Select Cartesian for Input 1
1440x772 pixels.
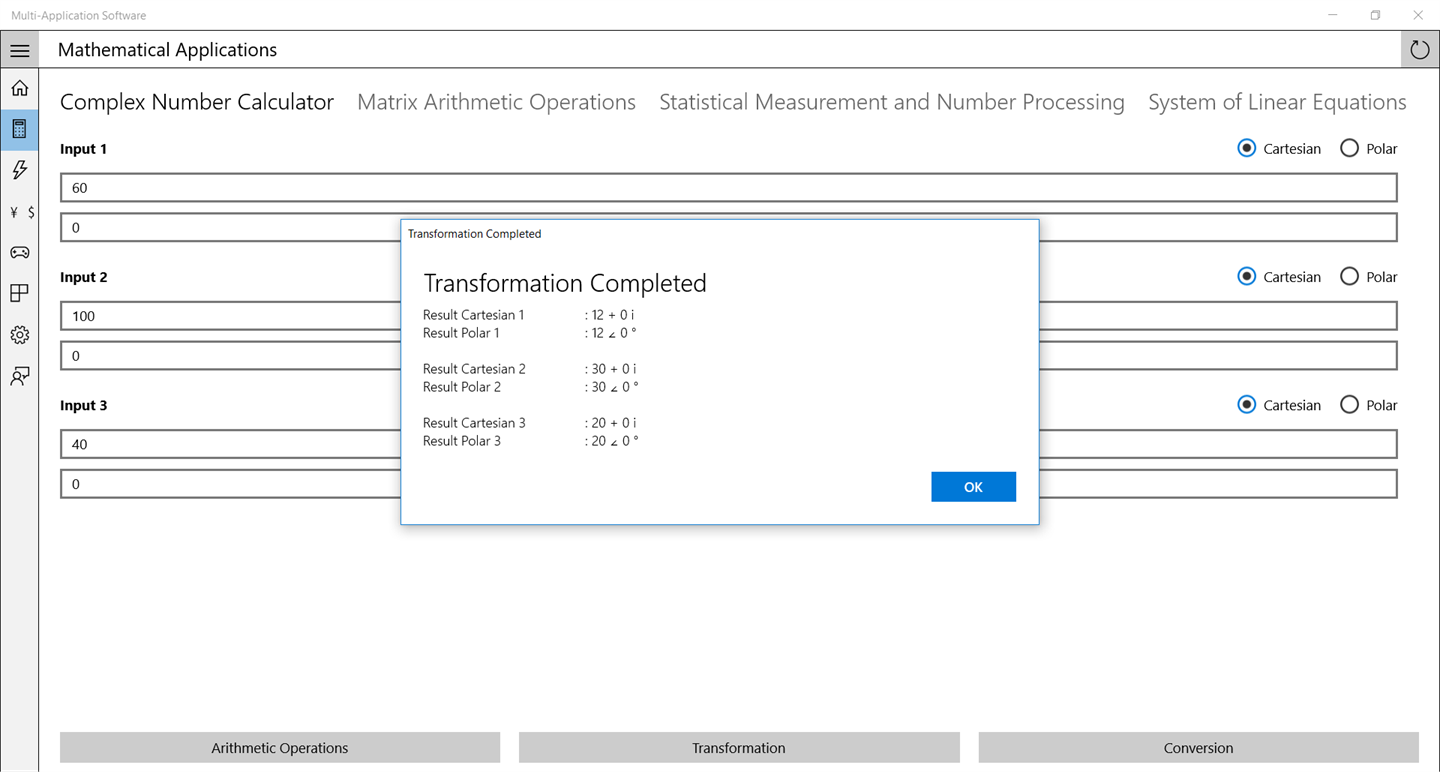(1279, 148)
